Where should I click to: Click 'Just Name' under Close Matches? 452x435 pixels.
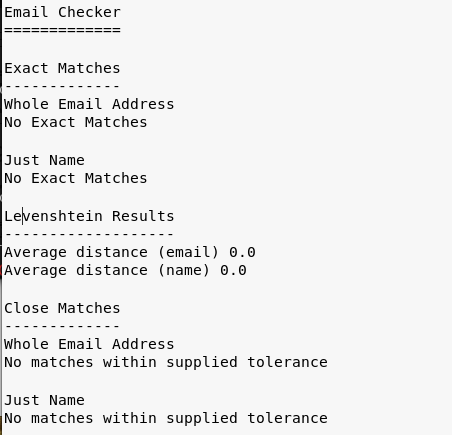44,400
